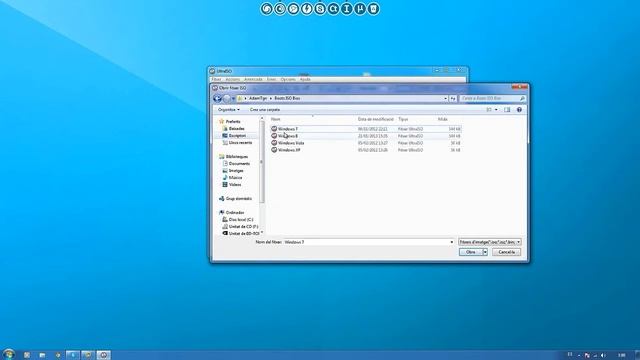Select the Windows 7 ISO file icon
The height and width of the screenshot is (360, 640).
tap(274, 129)
